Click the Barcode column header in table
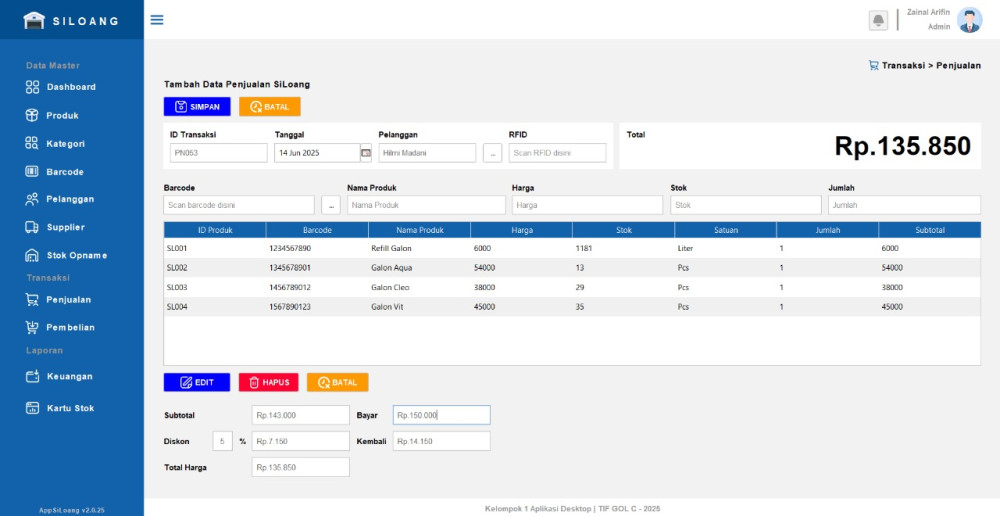The height and width of the screenshot is (516, 1000). coord(317,230)
